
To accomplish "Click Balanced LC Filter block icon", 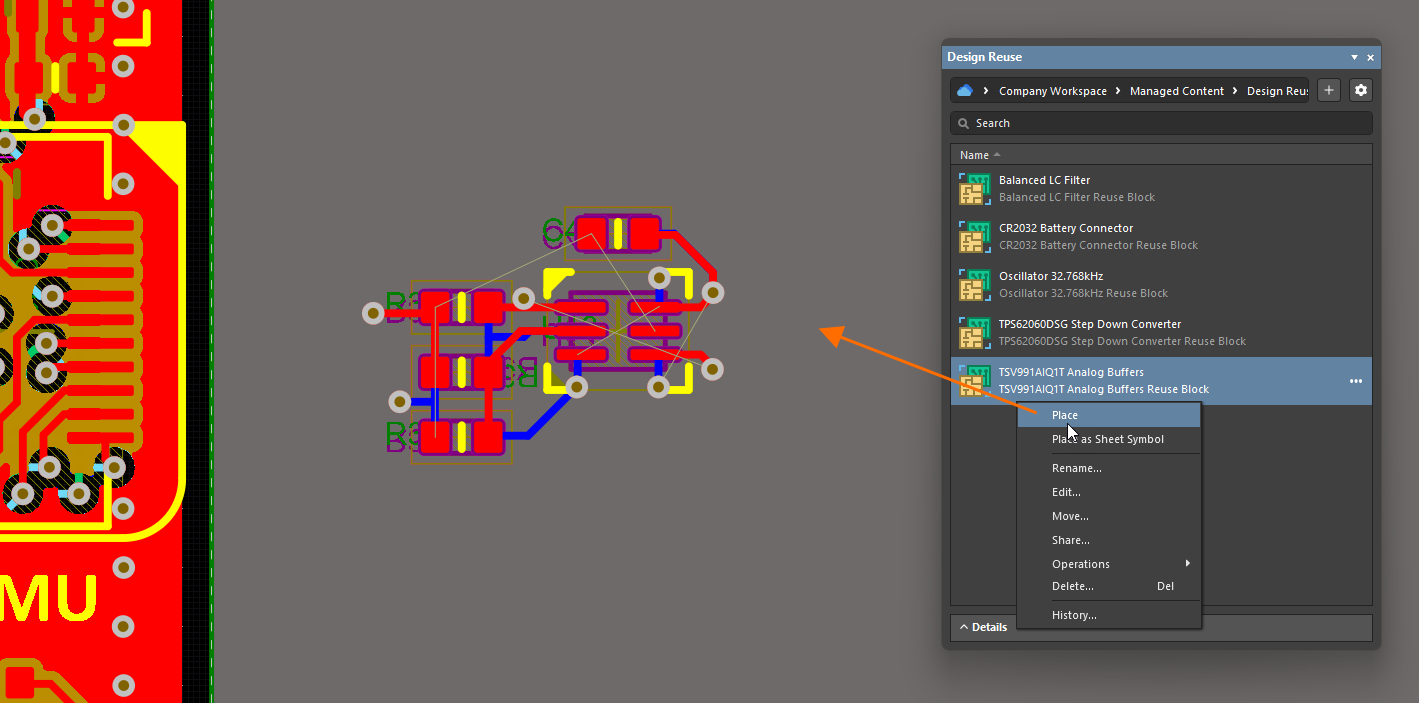I will [974, 189].
